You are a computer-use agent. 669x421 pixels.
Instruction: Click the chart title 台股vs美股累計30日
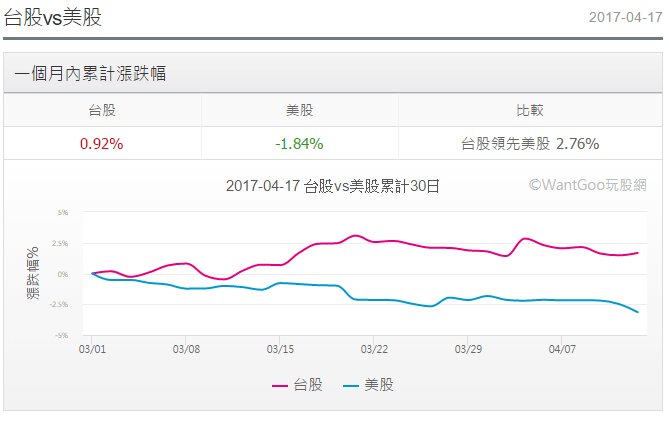coord(333,185)
